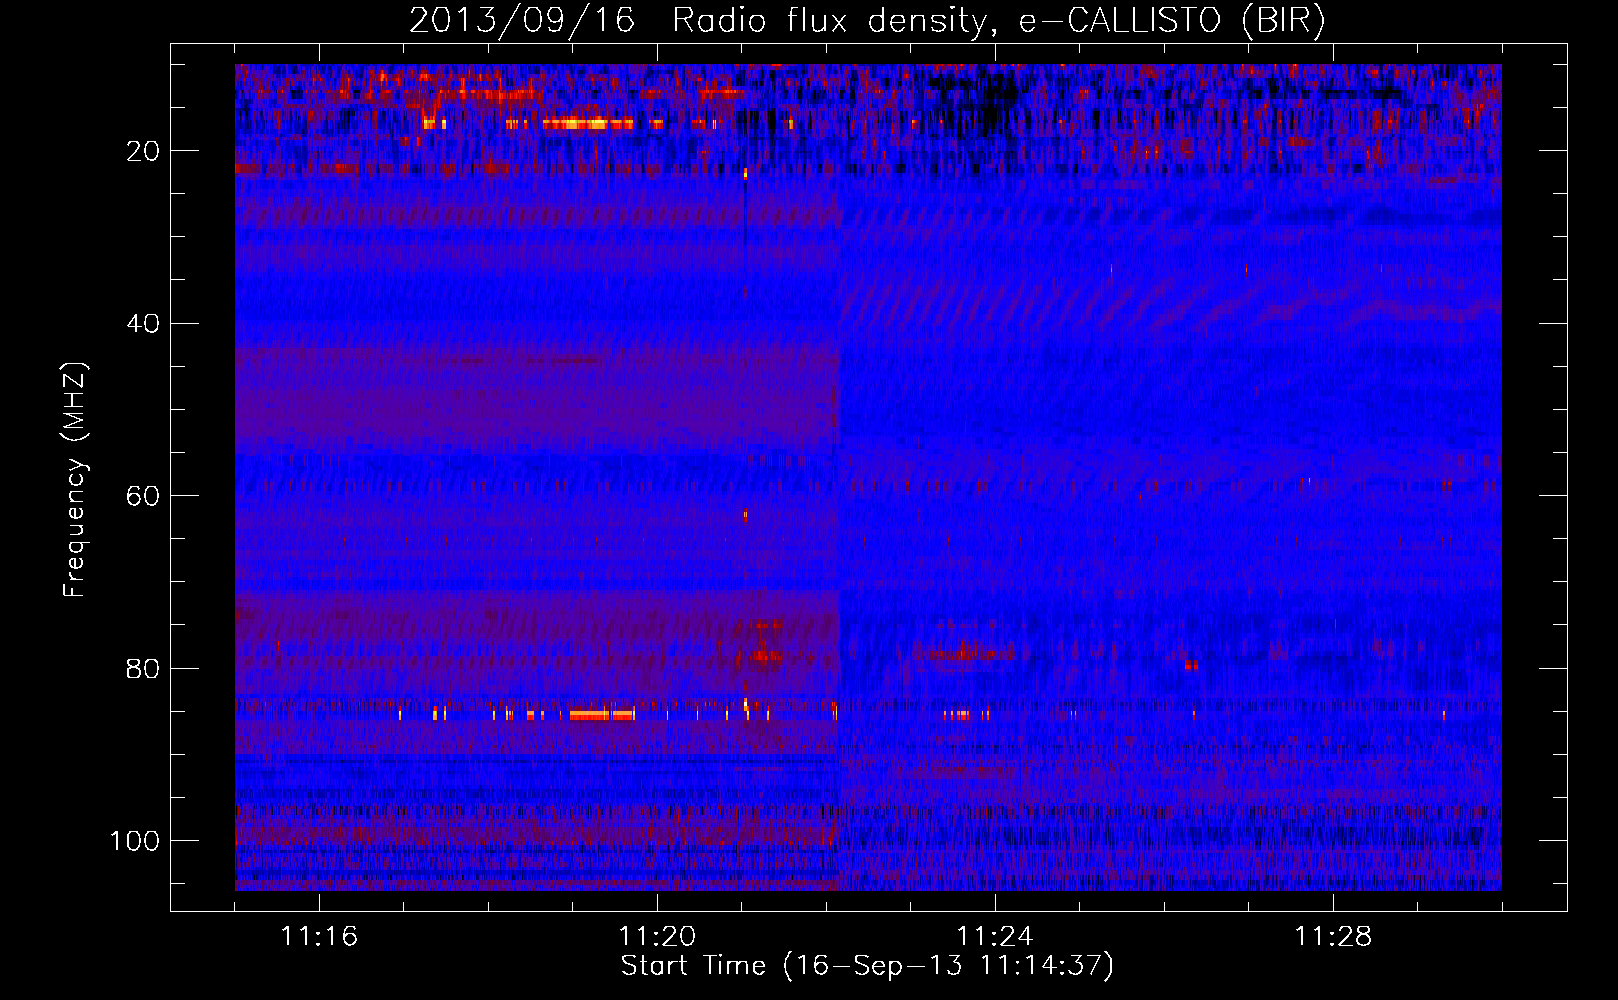Image resolution: width=1618 pixels, height=1000 pixels.
Task: Click the '20' frequency tick label
Action: [x=143, y=151]
